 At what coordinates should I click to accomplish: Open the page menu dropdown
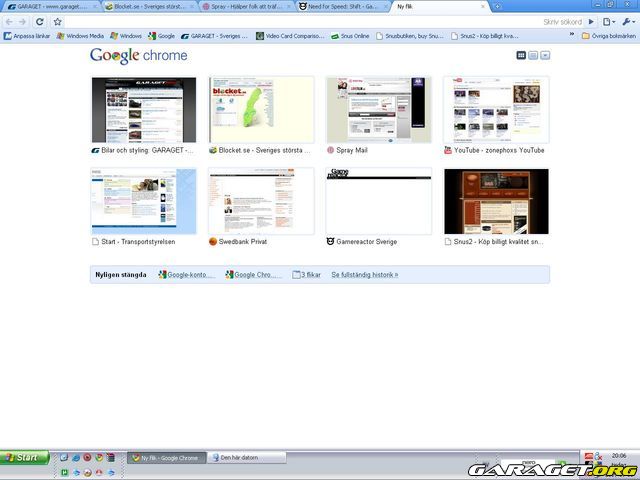[608, 21]
